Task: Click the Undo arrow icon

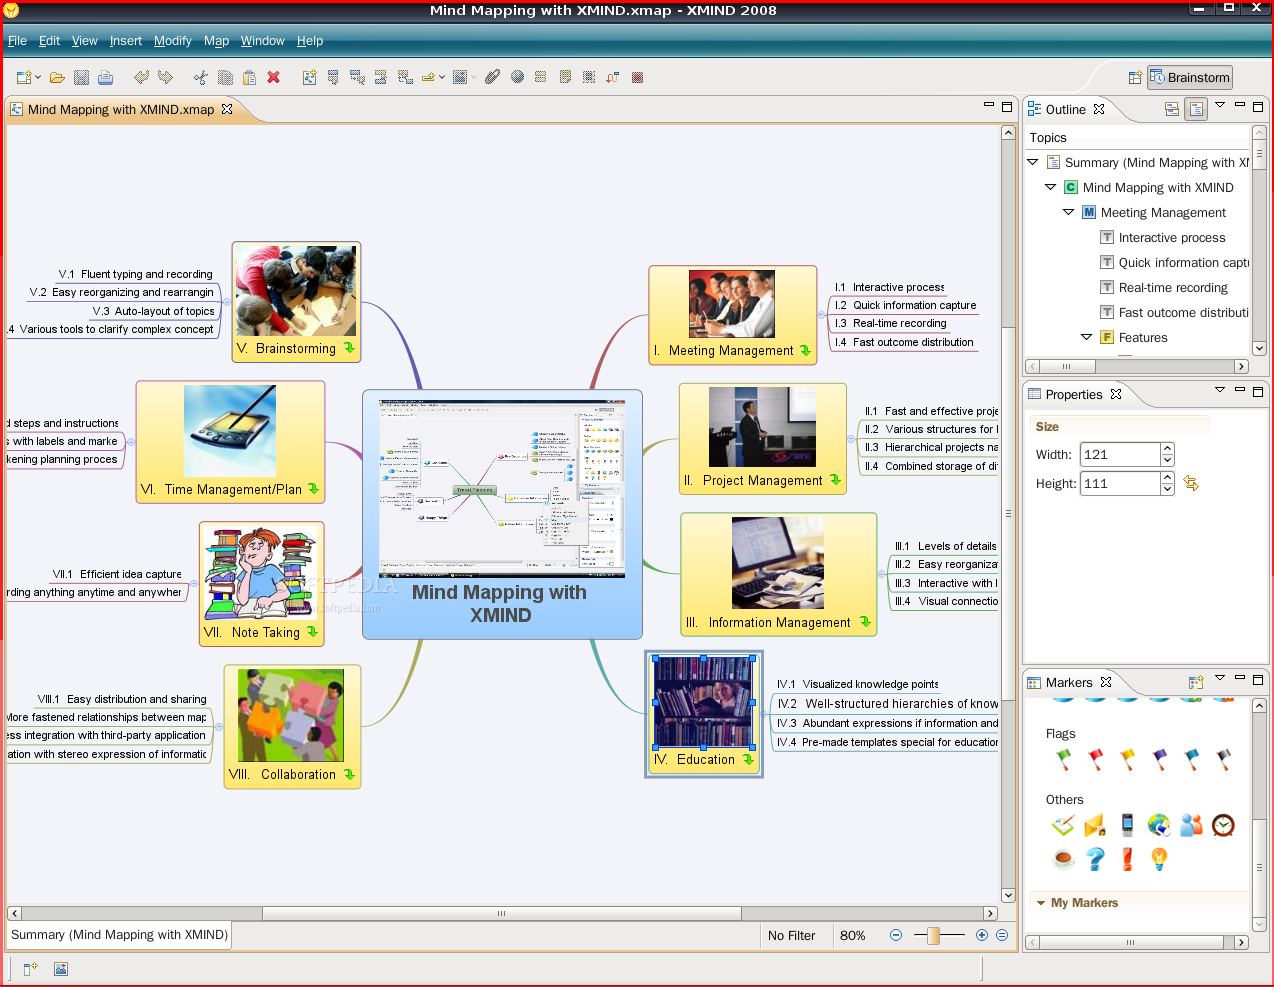Action: click(141, 77)
